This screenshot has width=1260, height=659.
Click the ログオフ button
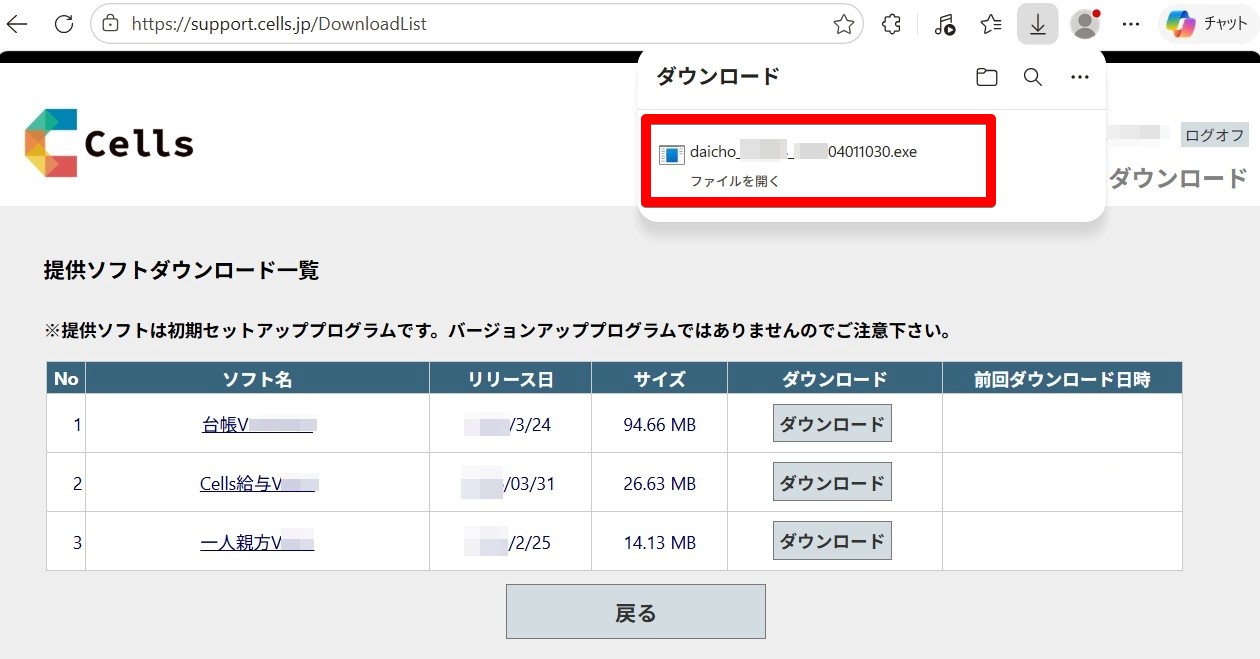(x=1215, y=135)
